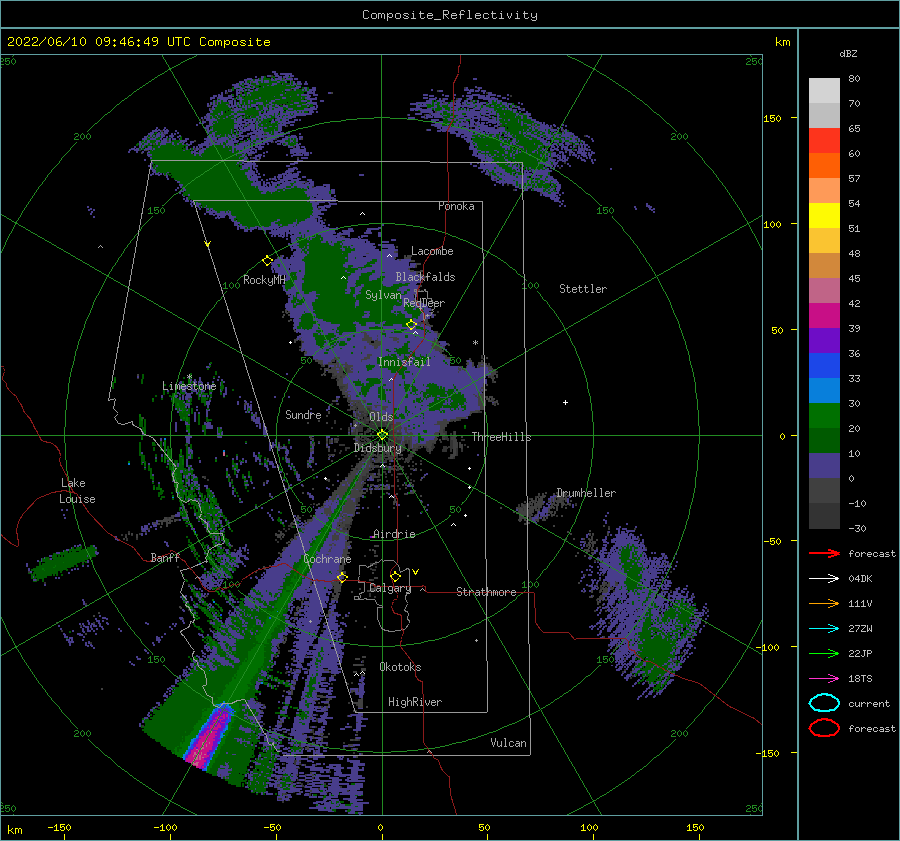The height and width of the screenshot is (841, 900).
Task: Select the lightest grey 70-80 dBZ swatch
Action: tap(824, 91)
